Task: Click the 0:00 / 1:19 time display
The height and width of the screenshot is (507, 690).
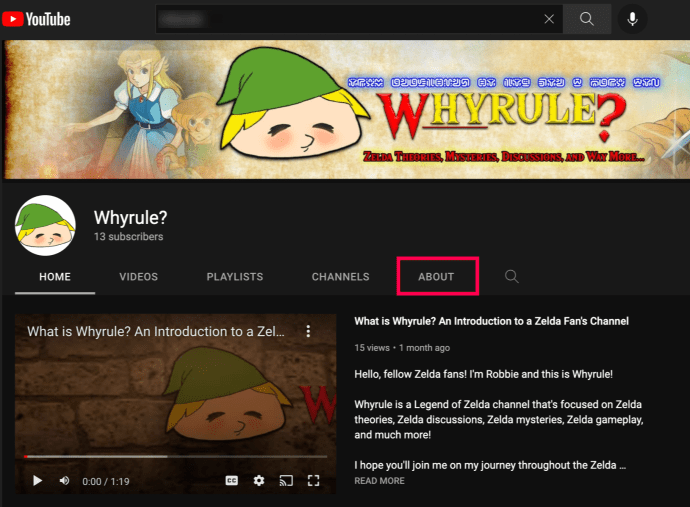Action: click(x=106, y=481)
